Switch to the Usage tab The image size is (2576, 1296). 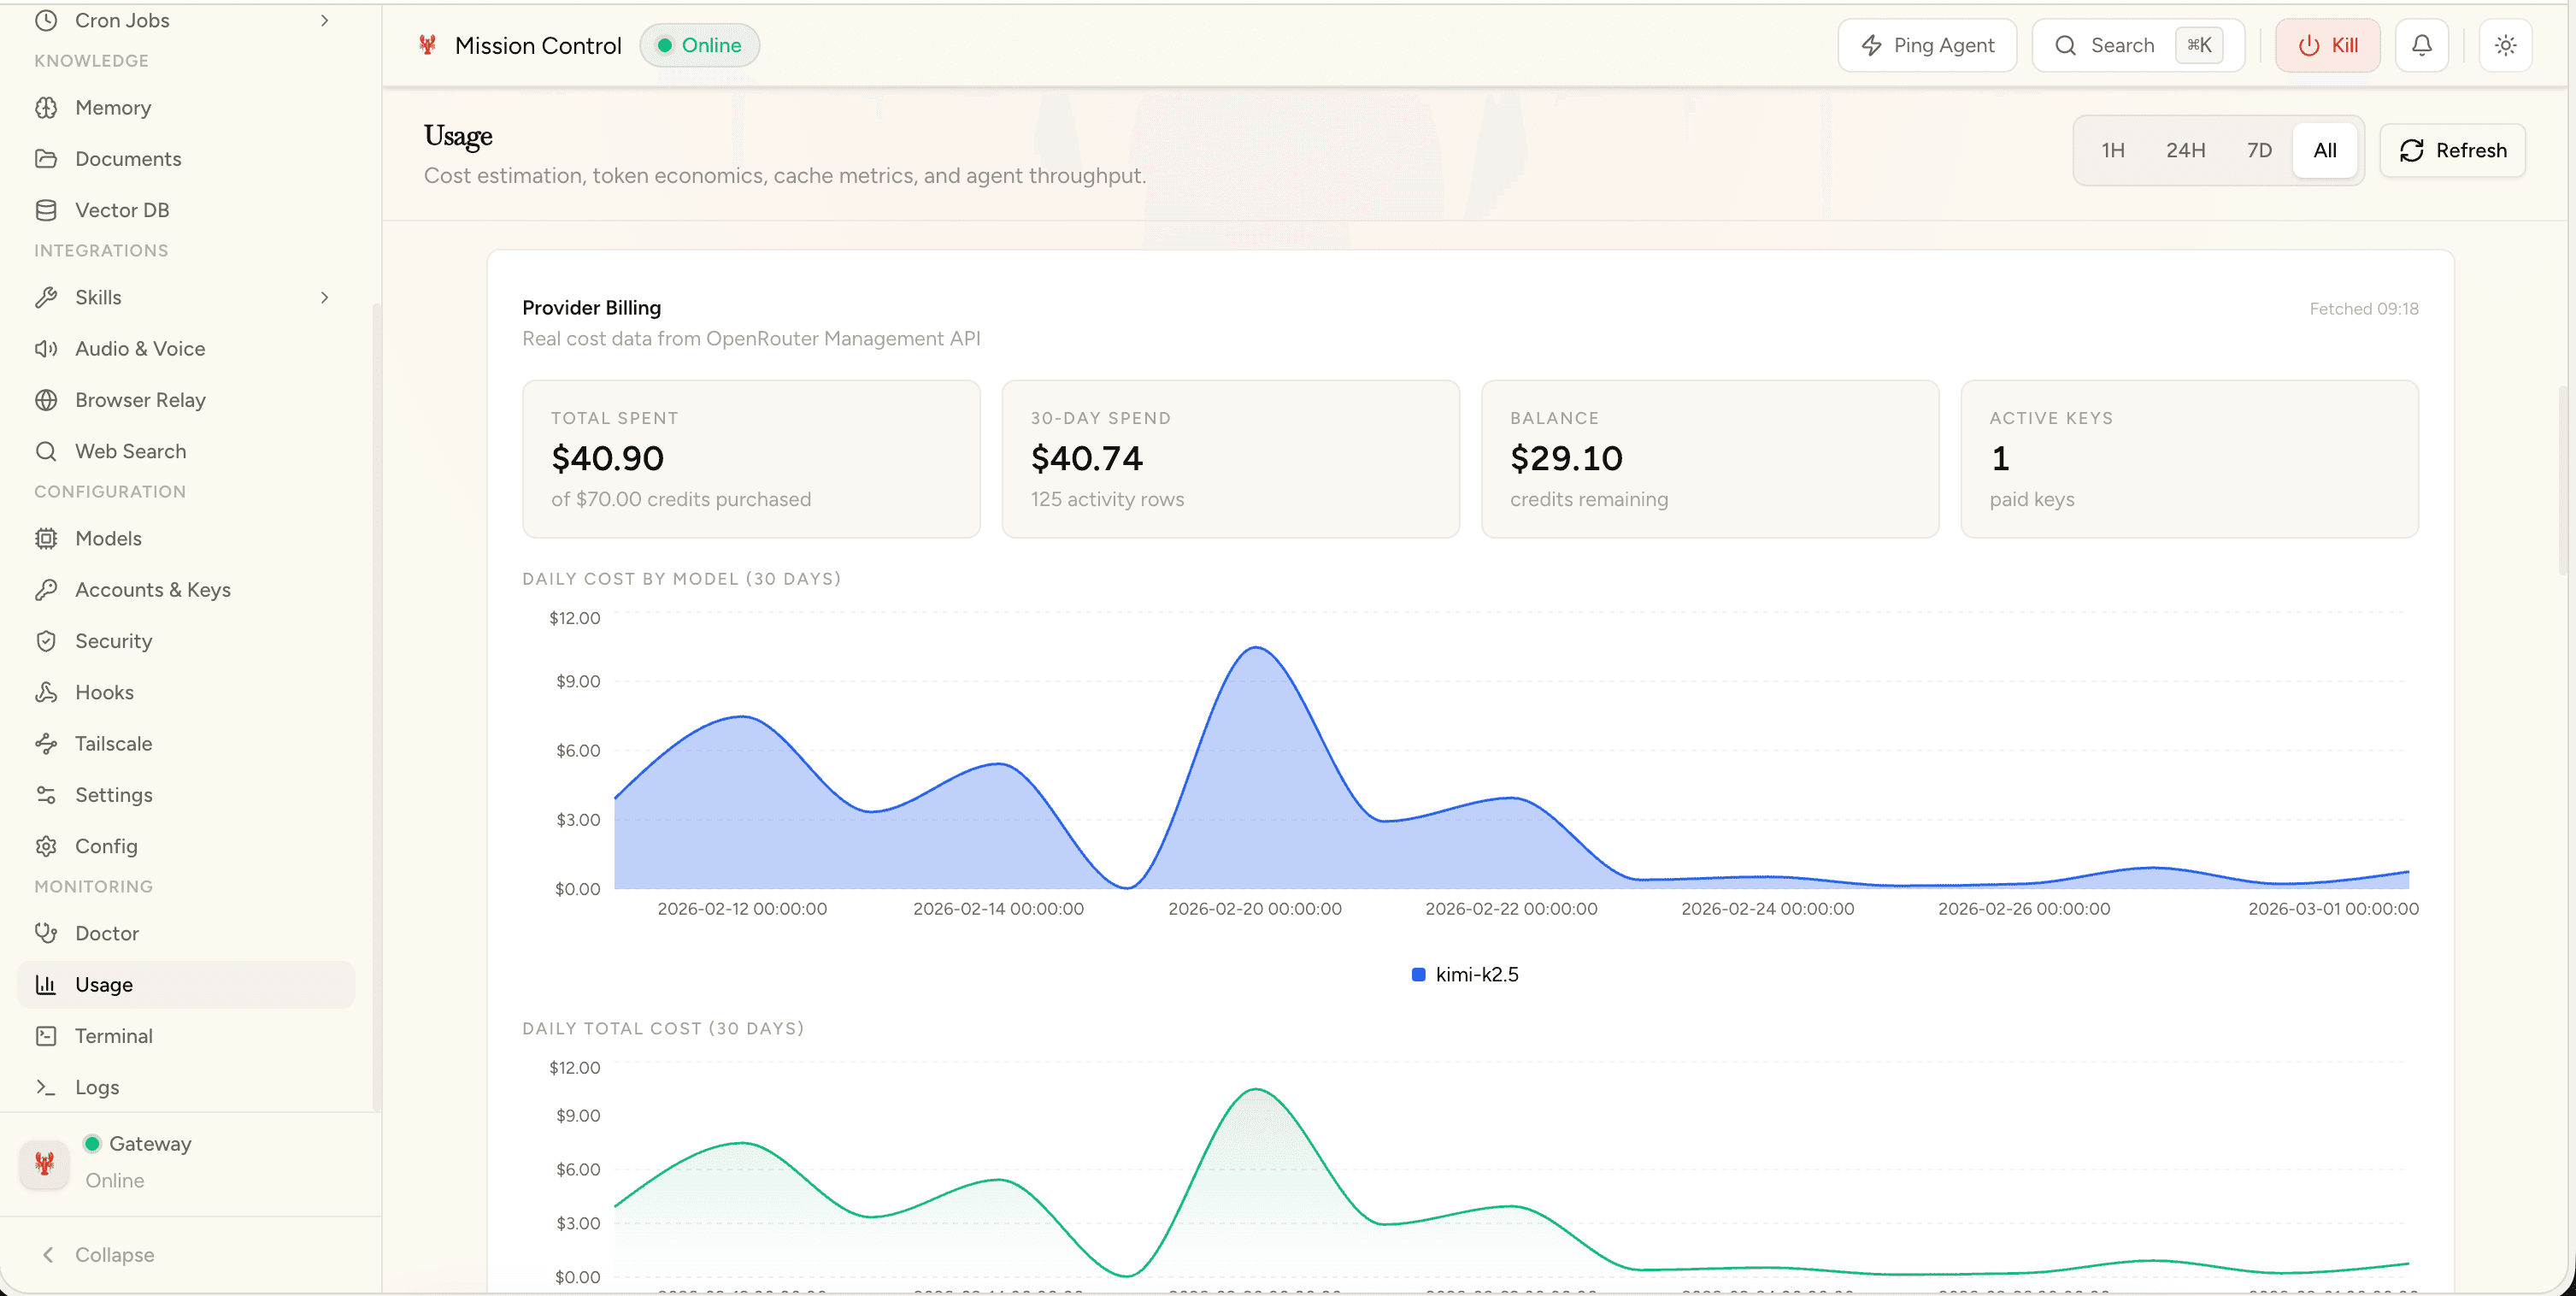pyautogui.click(x=104, y=984)
